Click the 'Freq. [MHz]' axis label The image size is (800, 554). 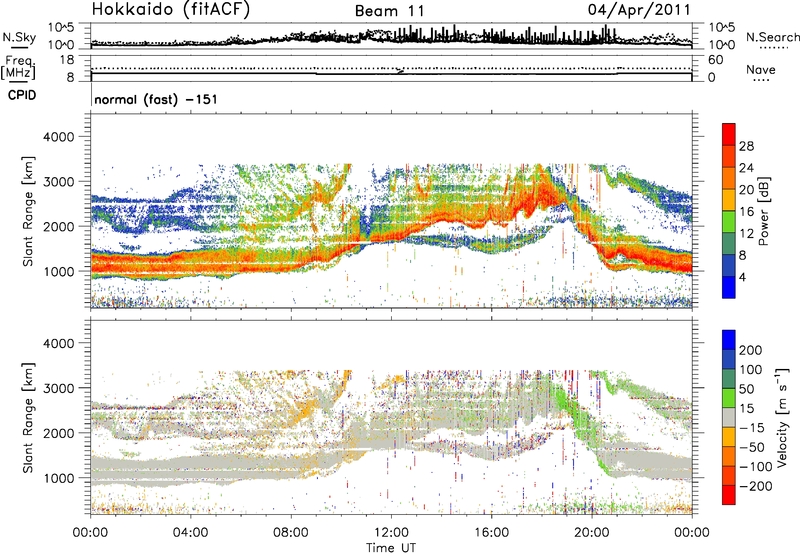18,68
